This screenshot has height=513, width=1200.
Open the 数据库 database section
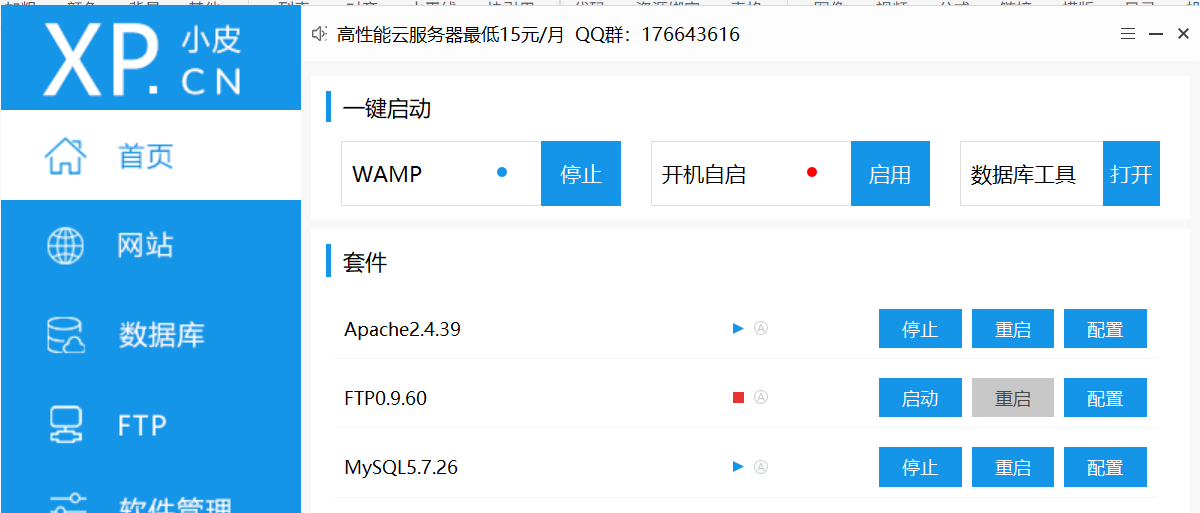(x=150, y=335)
